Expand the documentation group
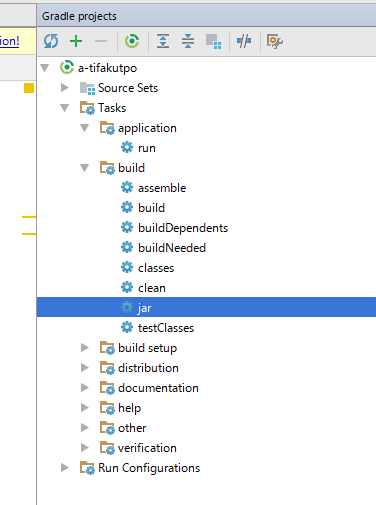The width and height of the screenshot is (376, 505). click(85, 388)
